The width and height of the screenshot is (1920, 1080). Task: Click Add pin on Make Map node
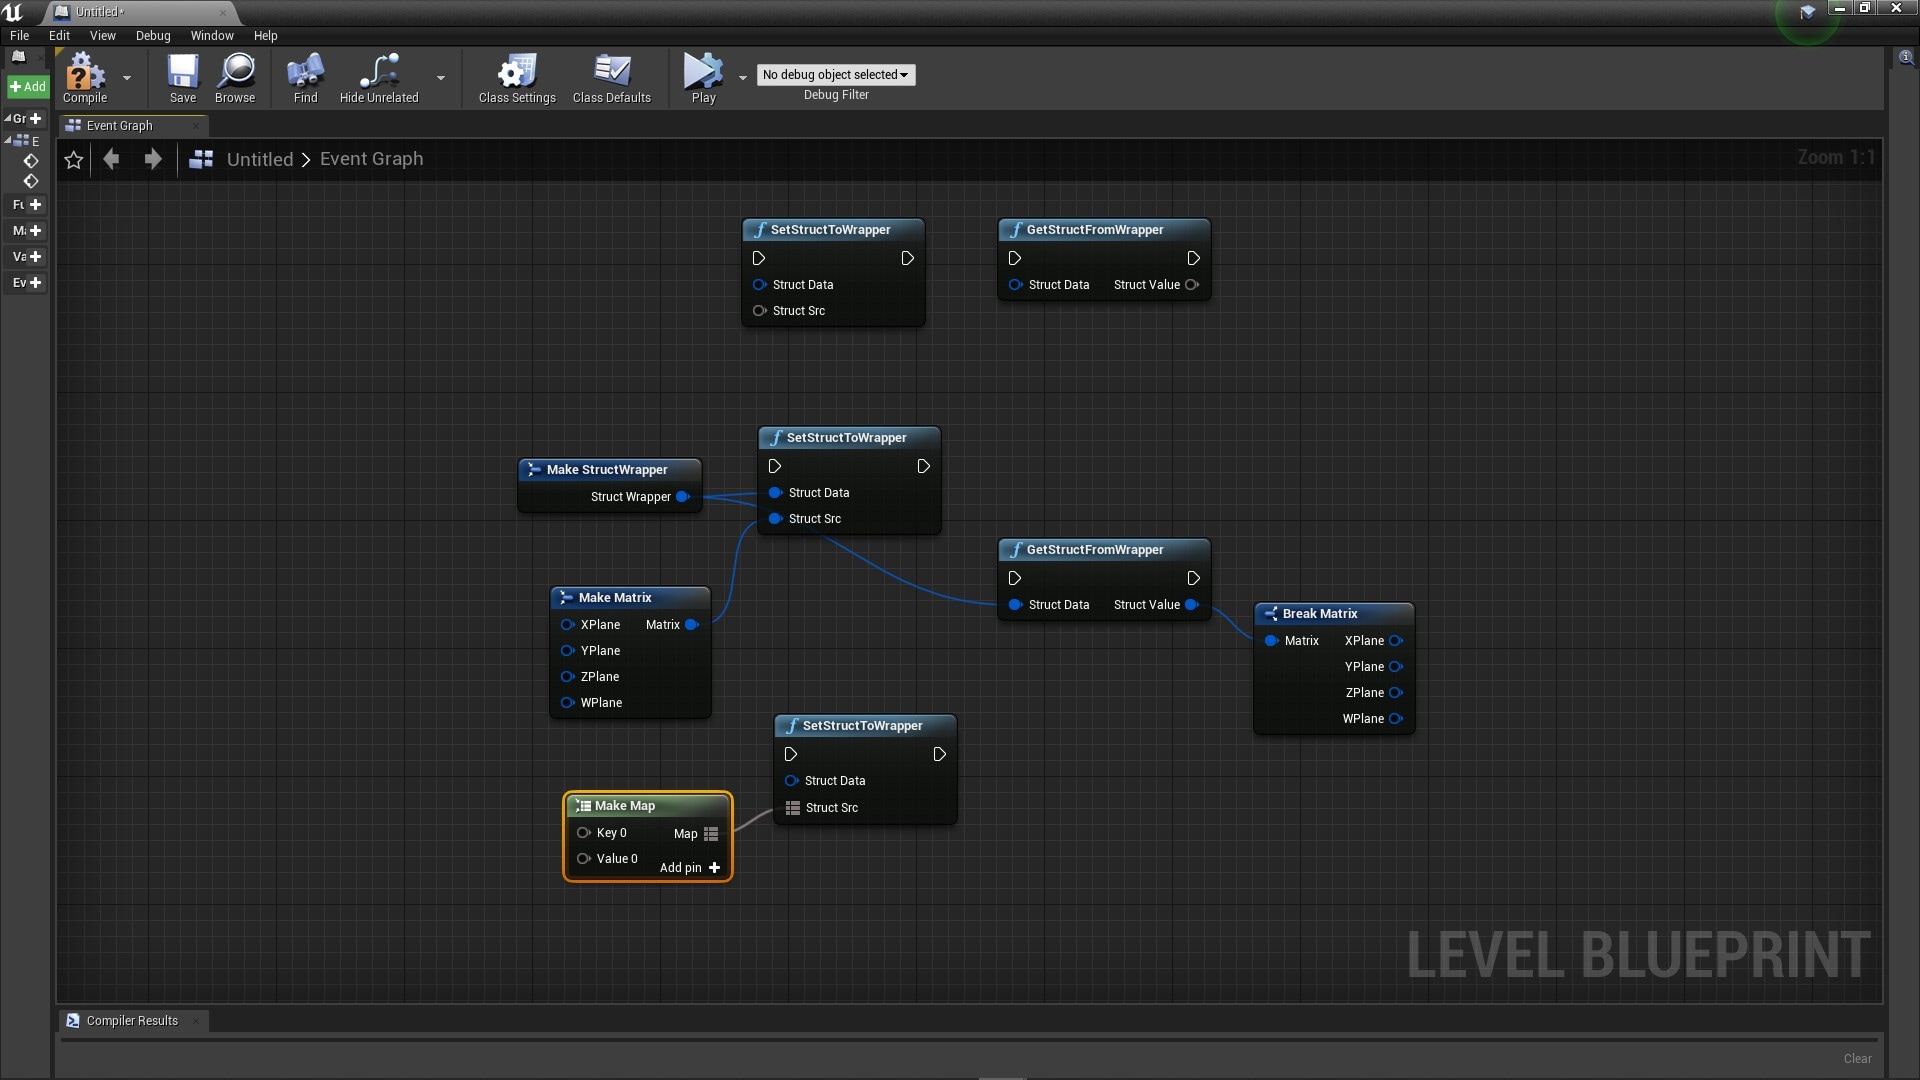690,867
